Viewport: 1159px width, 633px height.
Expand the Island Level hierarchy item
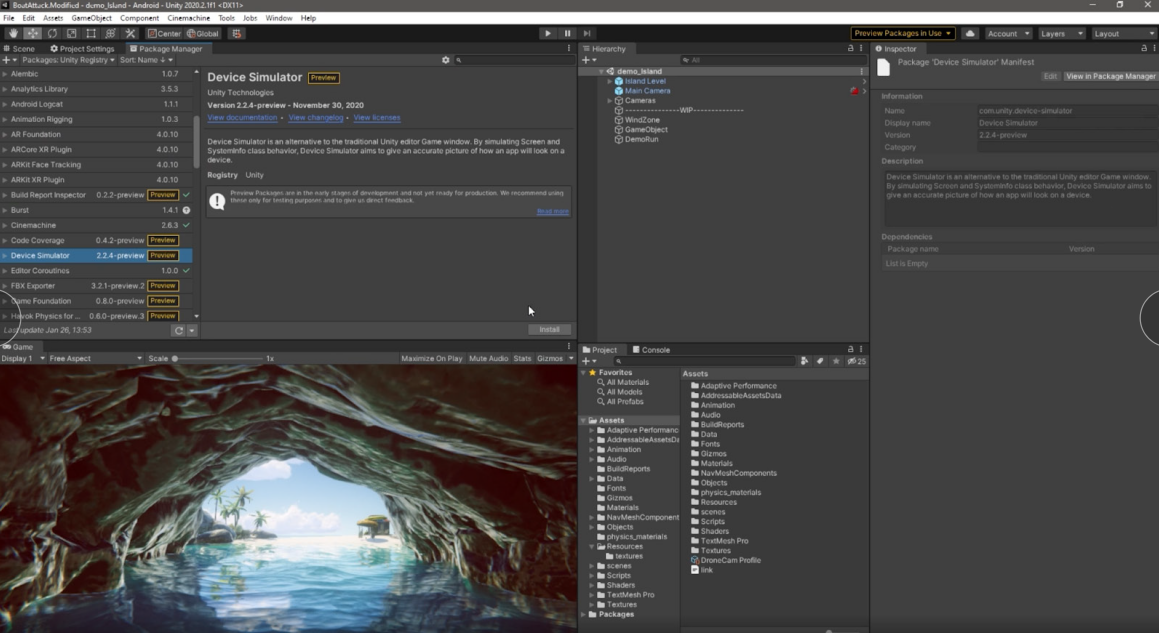(x=608, y=80)
